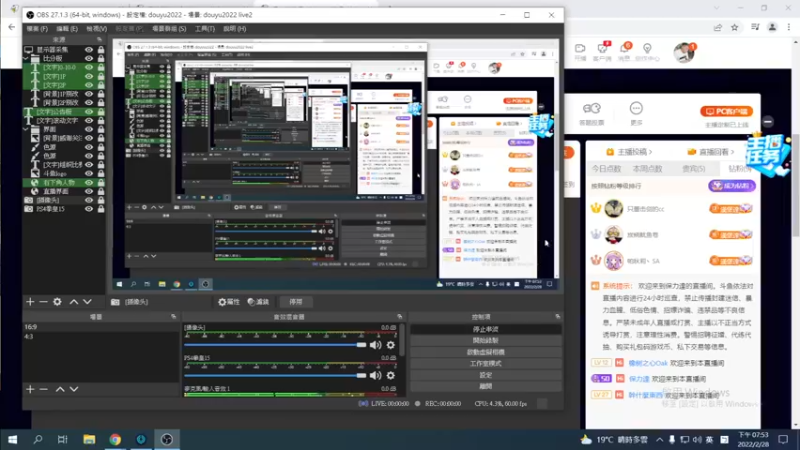
Task: Mute the [摄像头] mixer channel speaker icon
Action: coord(376,345)
